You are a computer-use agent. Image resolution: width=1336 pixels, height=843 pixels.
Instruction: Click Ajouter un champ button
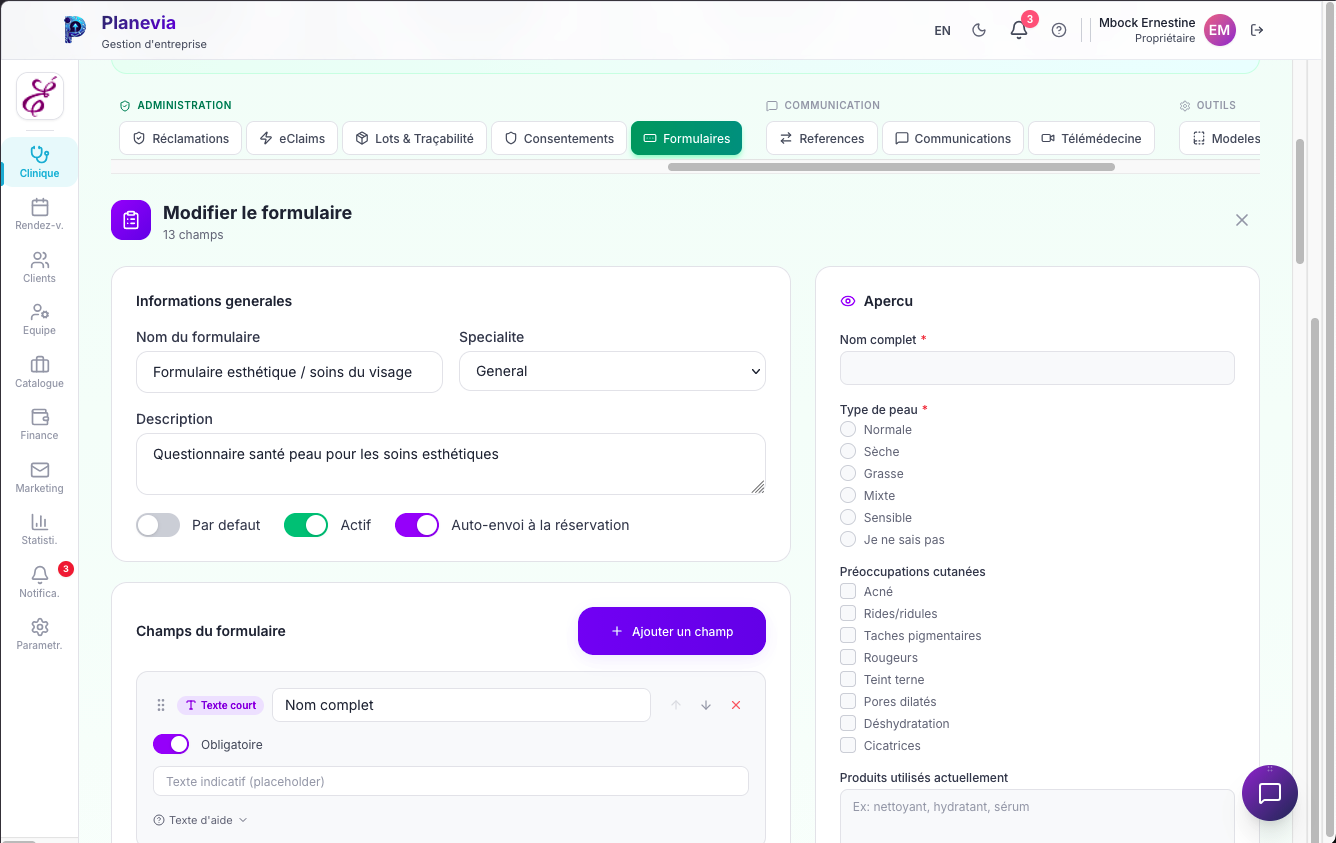672,631
